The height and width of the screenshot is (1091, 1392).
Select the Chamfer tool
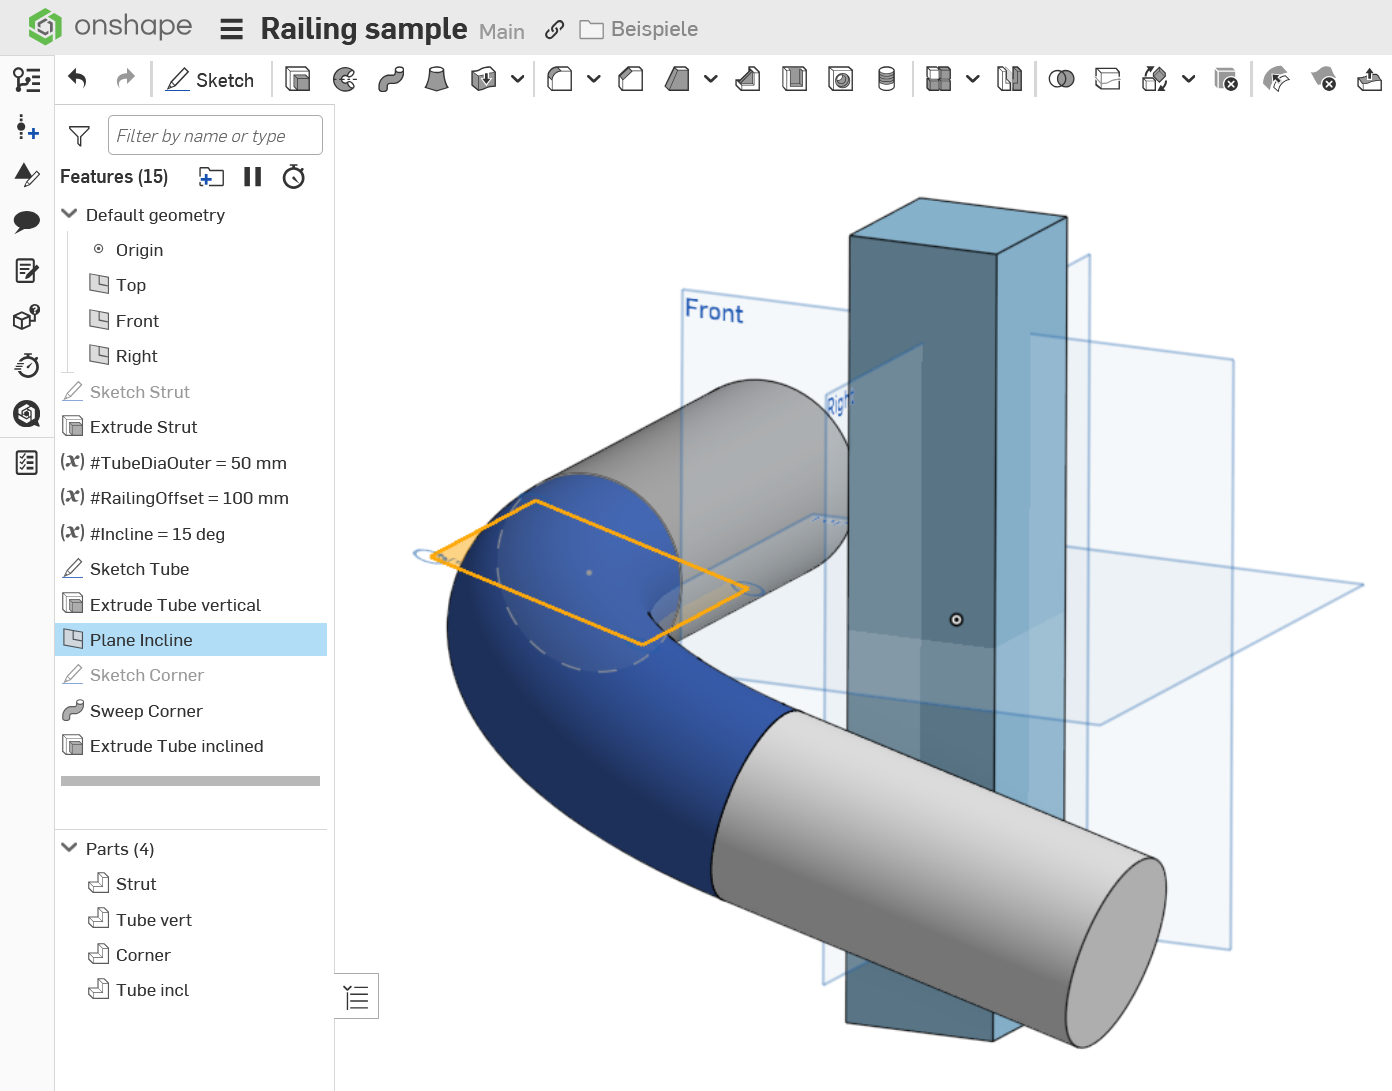coord(631,79)
